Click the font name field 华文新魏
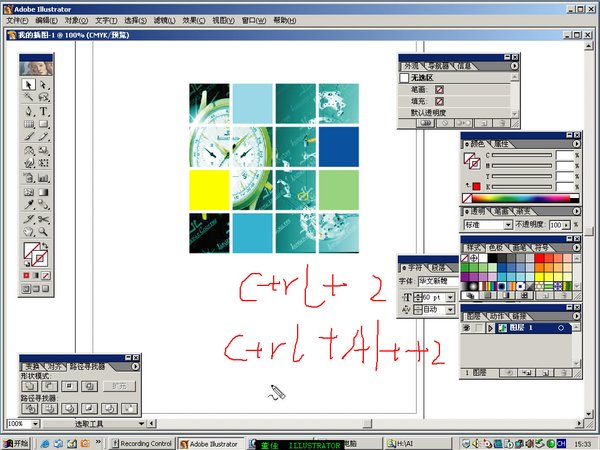 point(438,281)
